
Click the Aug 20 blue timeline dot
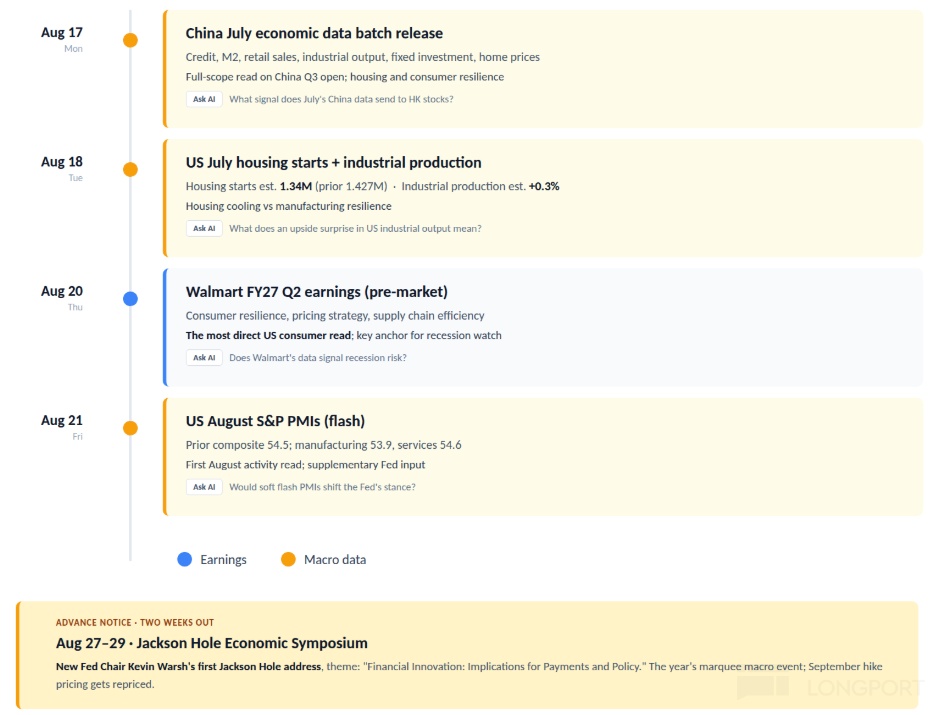(x=130, y=298)
